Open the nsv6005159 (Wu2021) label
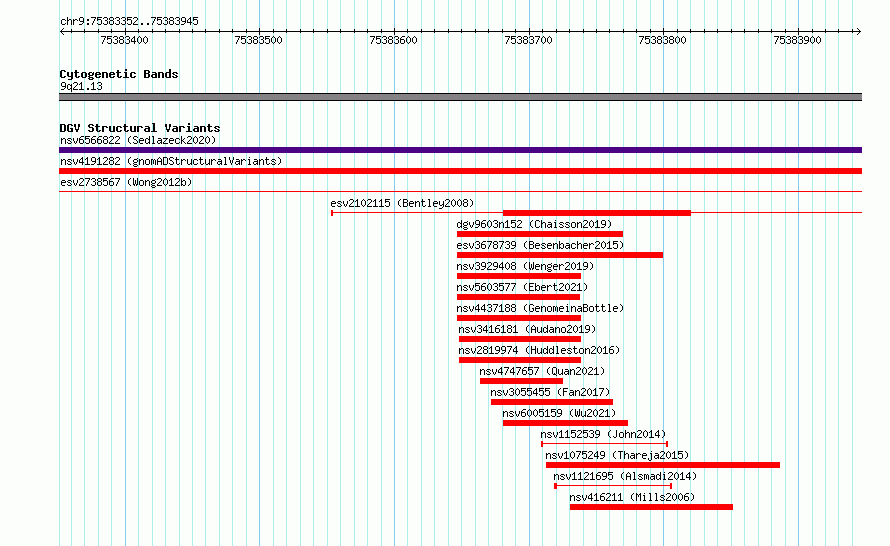The height and width of the screenshot is (546, 890). pos(559,413)
